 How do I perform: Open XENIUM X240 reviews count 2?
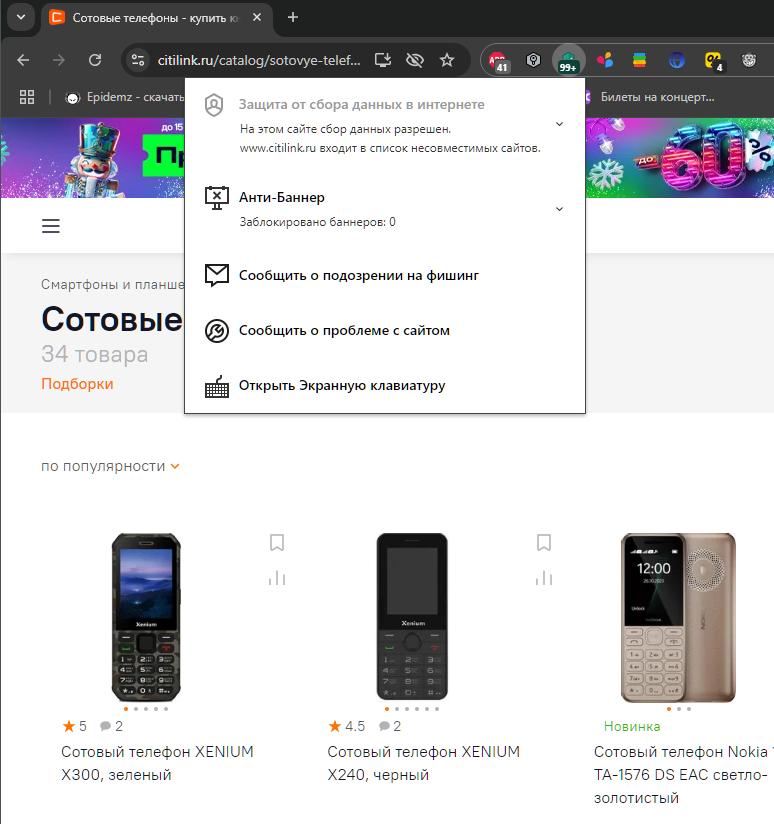tap(390, 726)
